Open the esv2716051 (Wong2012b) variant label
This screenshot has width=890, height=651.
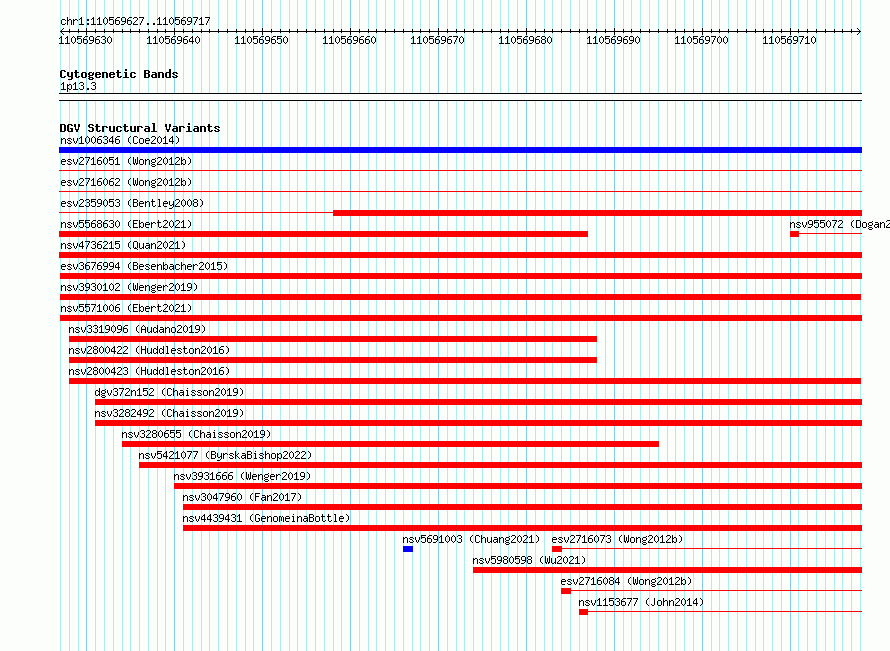(126, 161)
